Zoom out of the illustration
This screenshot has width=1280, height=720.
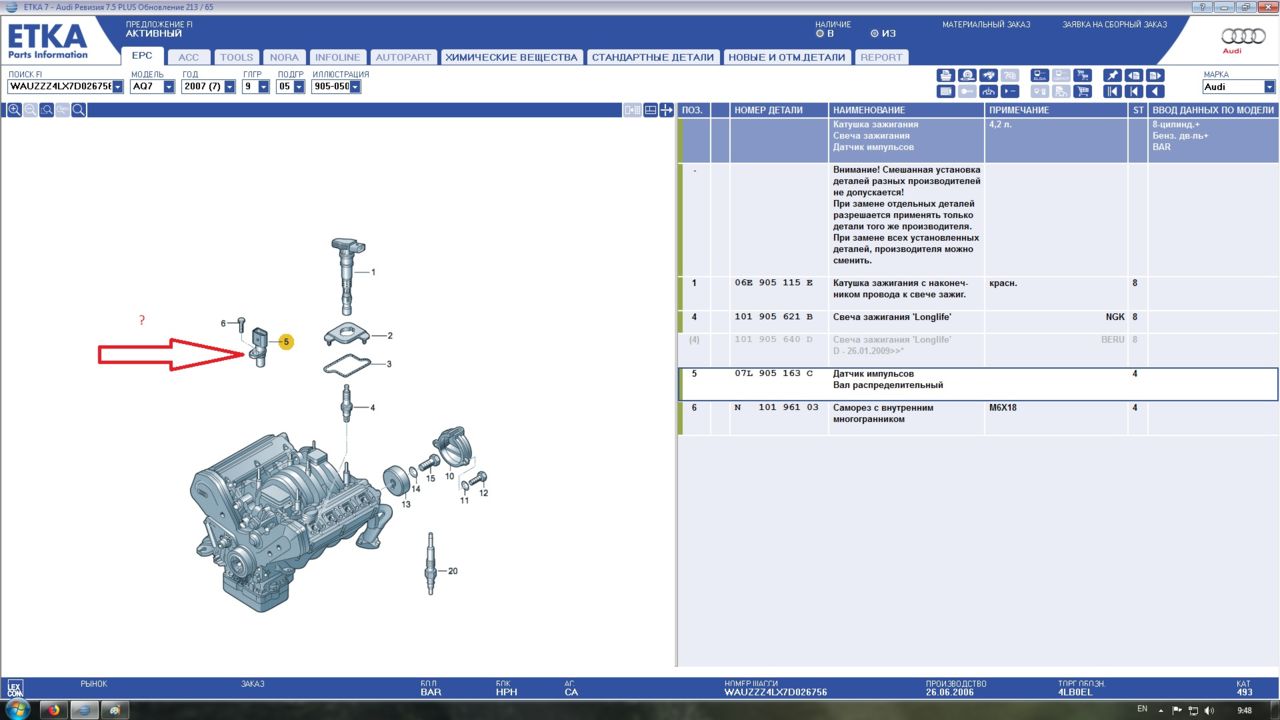[x=30, y=110]
